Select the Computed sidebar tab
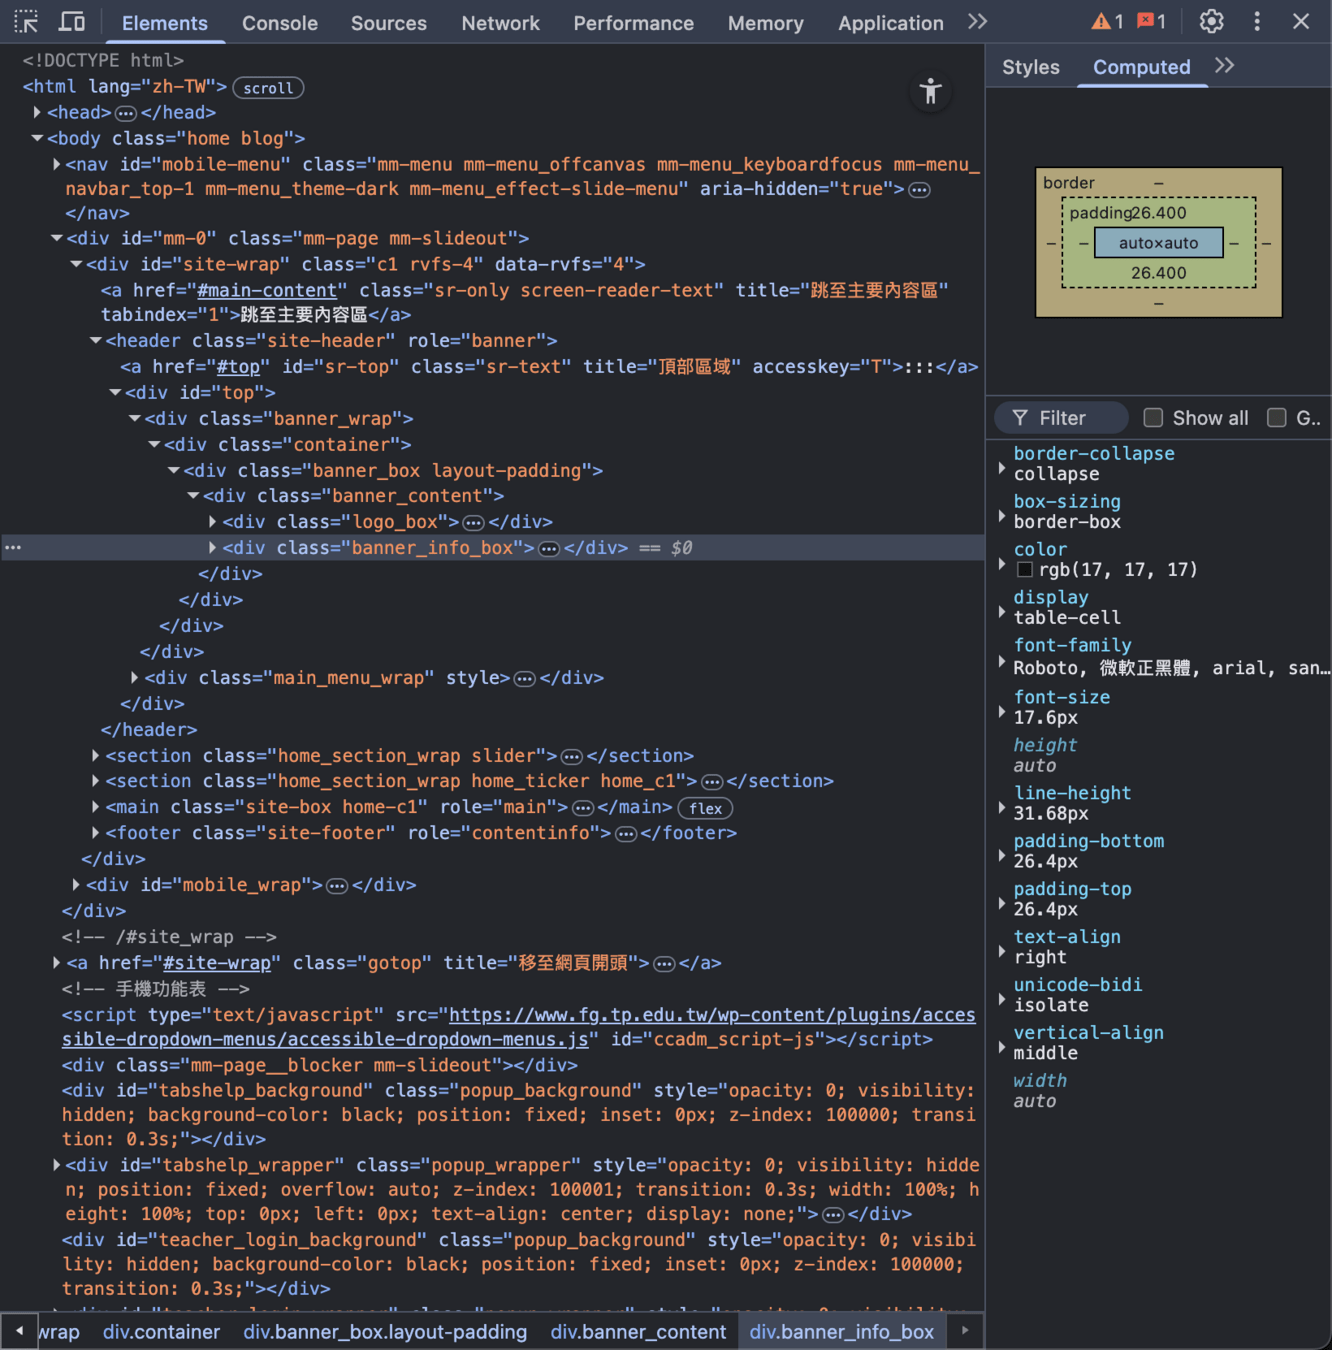 [x=1142, y=67]
